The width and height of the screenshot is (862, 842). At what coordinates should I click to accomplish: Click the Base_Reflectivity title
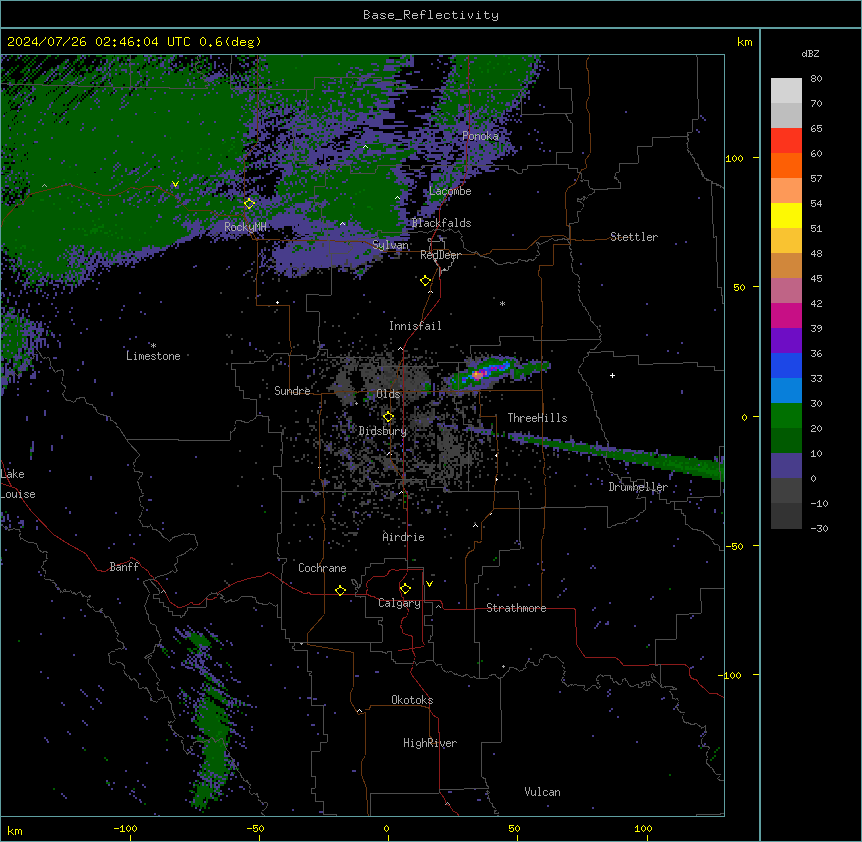(431, 15)
